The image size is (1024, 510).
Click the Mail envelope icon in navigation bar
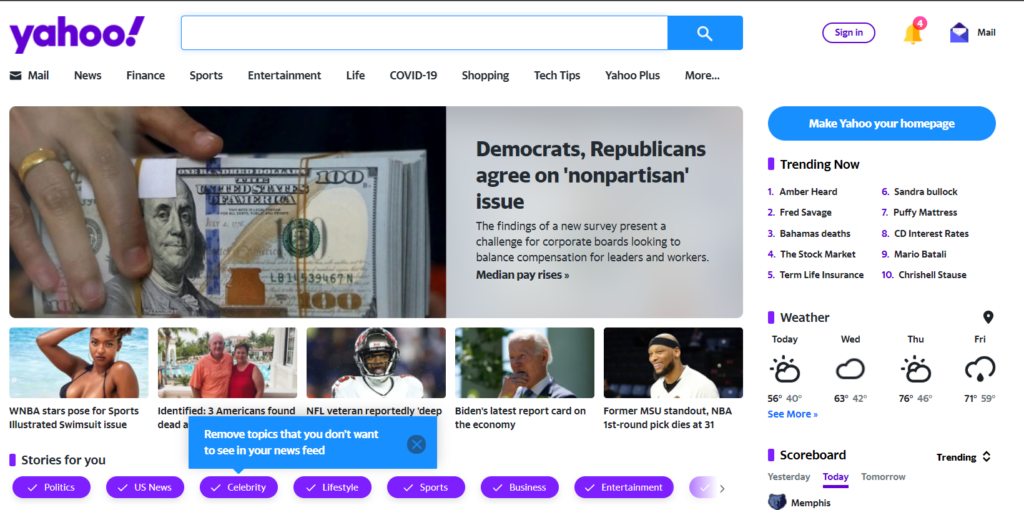[x=16, y=76]
